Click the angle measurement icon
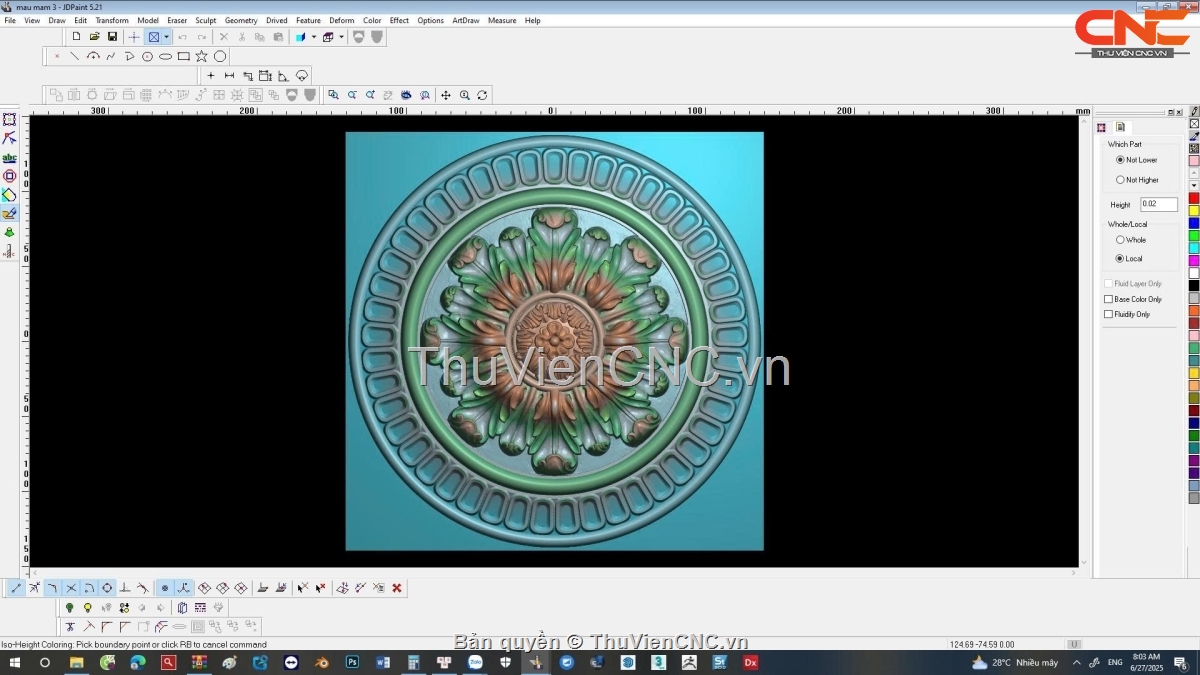The width and height of the screenshot is (1200, 675). [x=283, y=75]
